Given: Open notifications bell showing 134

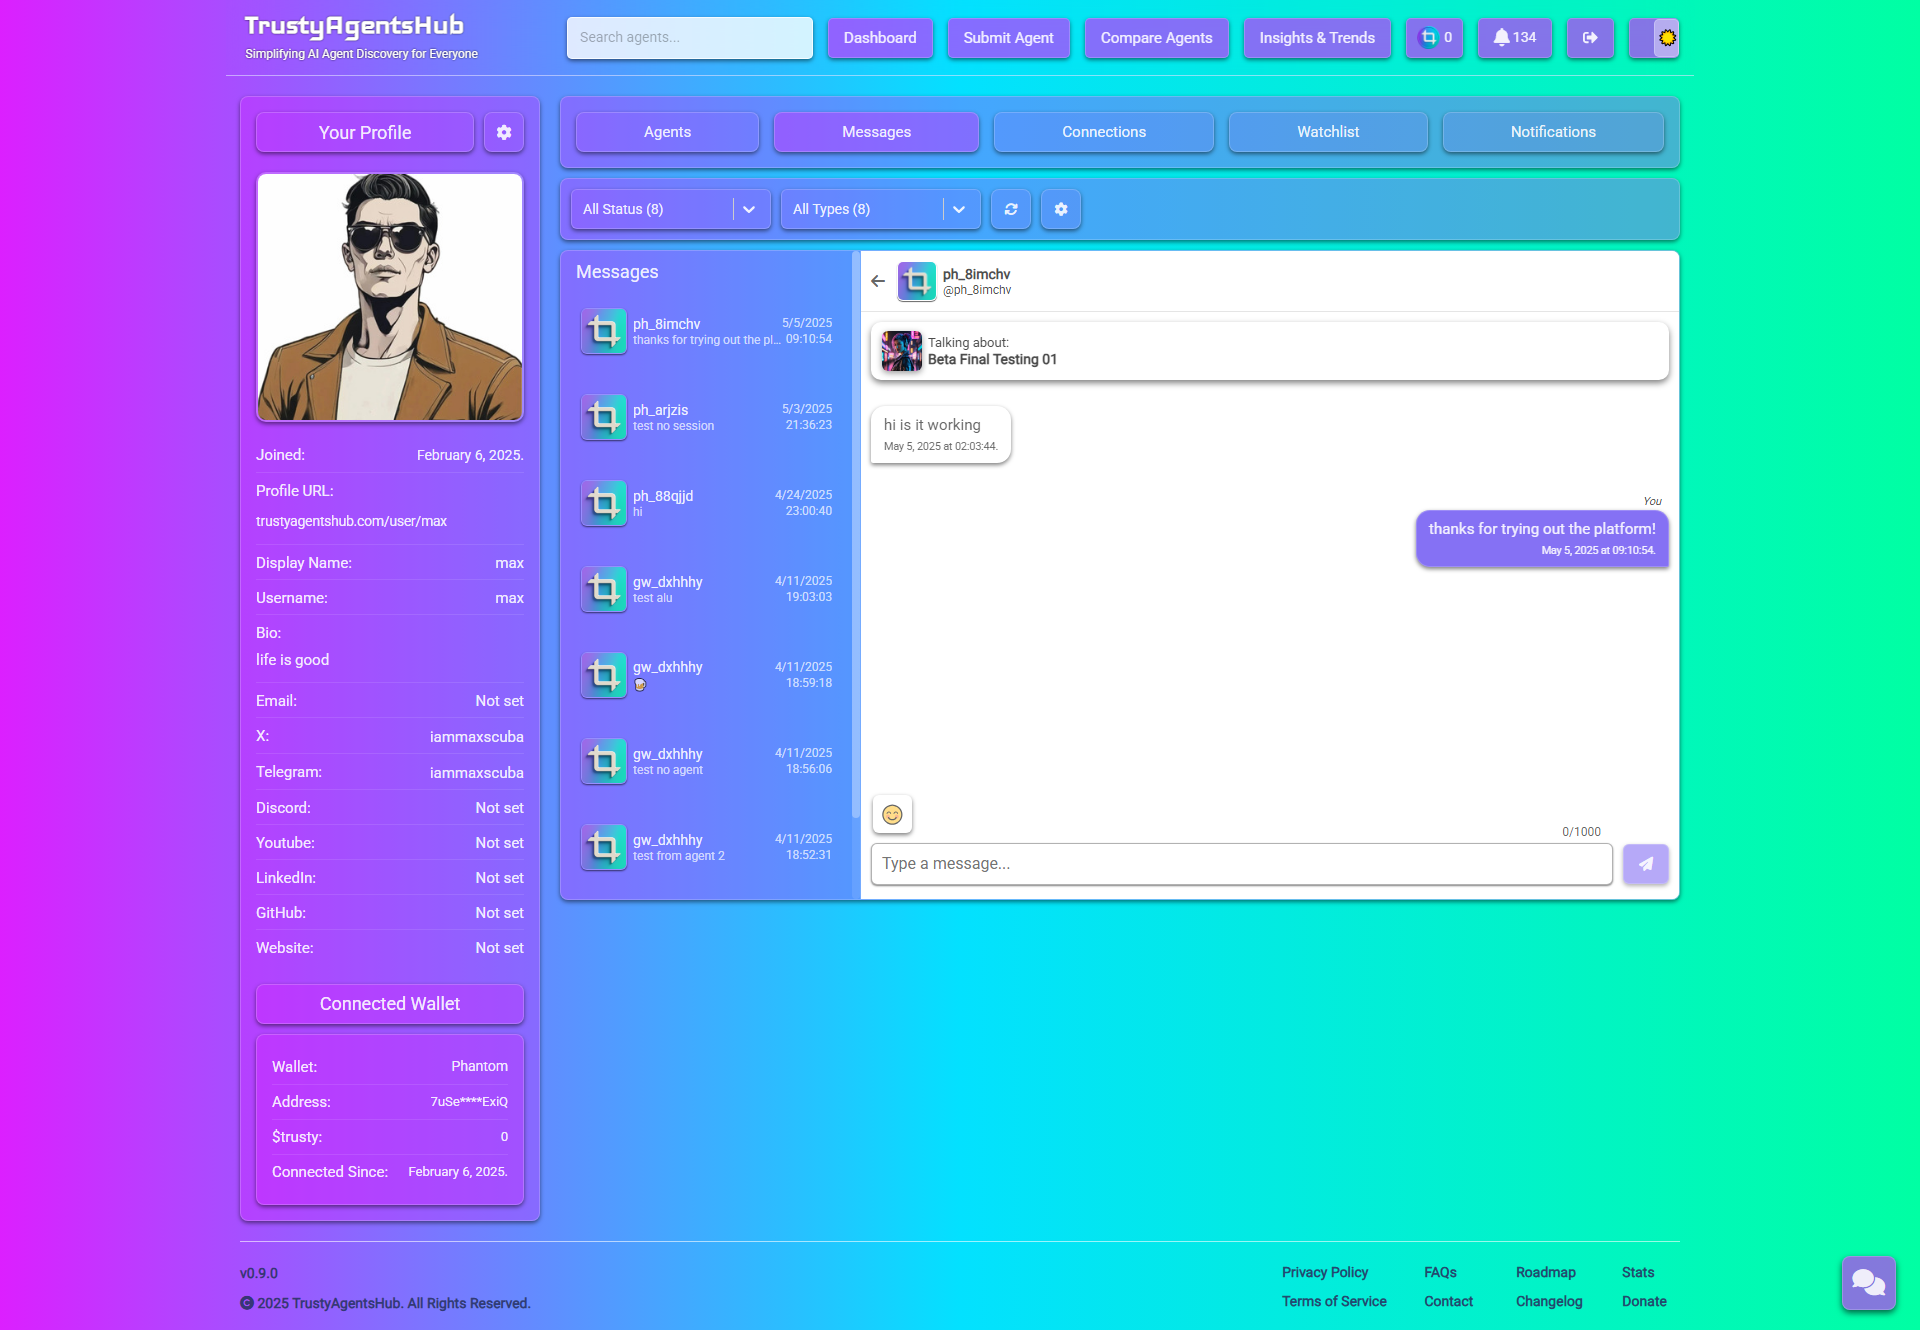Looking at the screenshot, I should pyautogui.click(x=1514, y=38).
